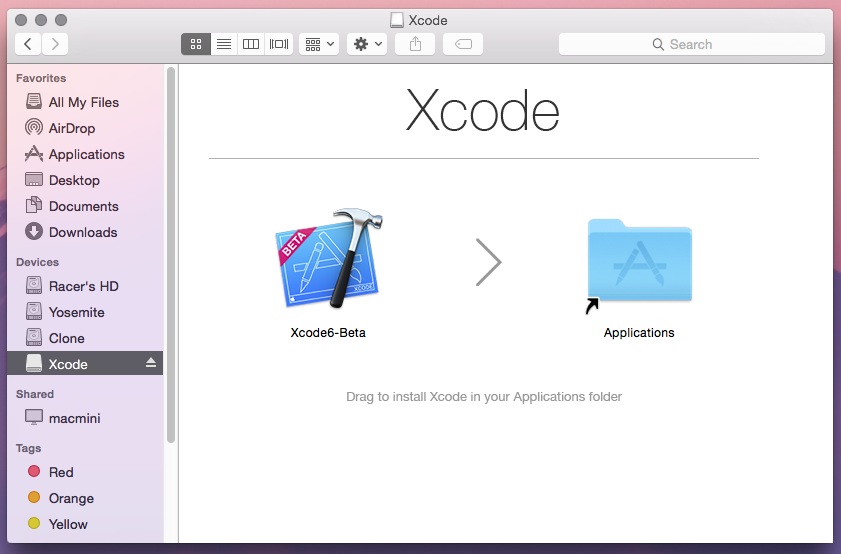Screen dimensions: 841x554
Task: Select the Xcode disk image in sidebar
Action: (x=85, y=364)
